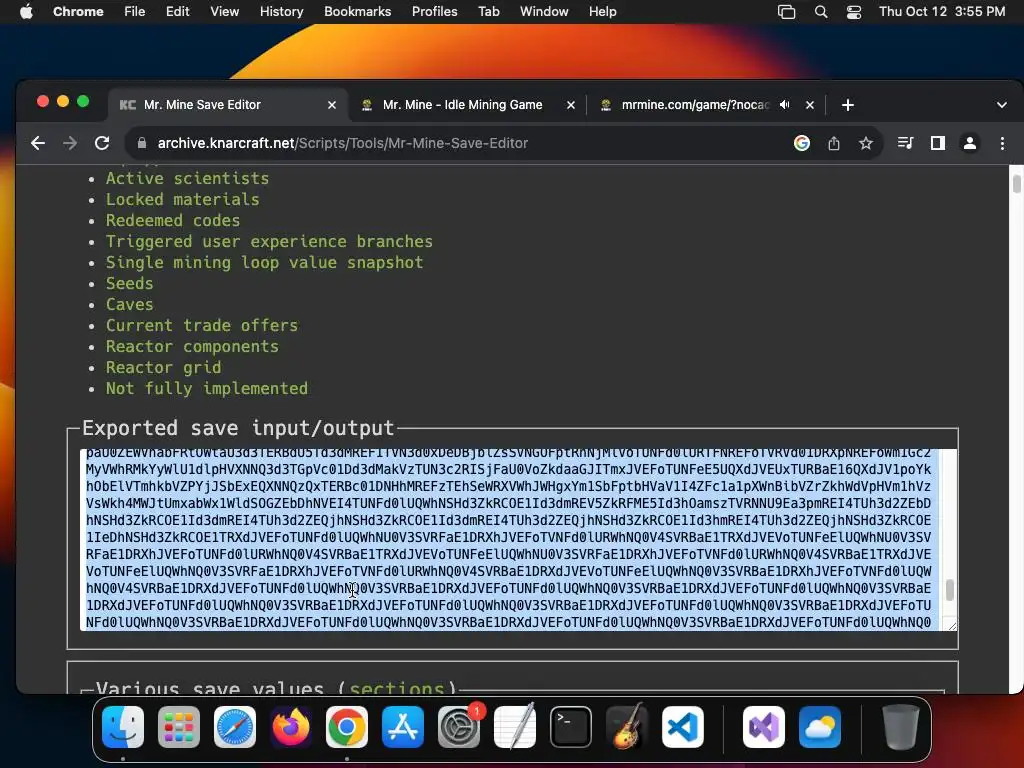This screenshot has height=768, width=1024.
Task: Open the Edit menu
Action: pos(177,12)
